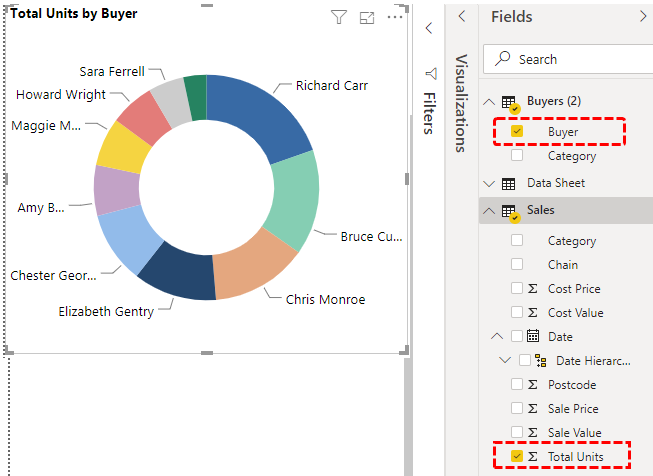The image size is (653, 476).
Task: Uncheck the Buyer field checkbox
Action: coord(517,131)
